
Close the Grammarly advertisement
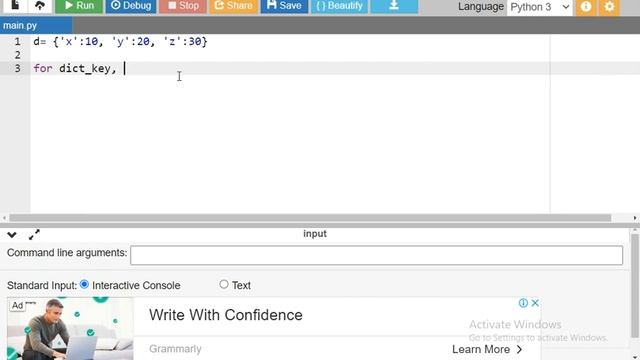tap(535, 303)
